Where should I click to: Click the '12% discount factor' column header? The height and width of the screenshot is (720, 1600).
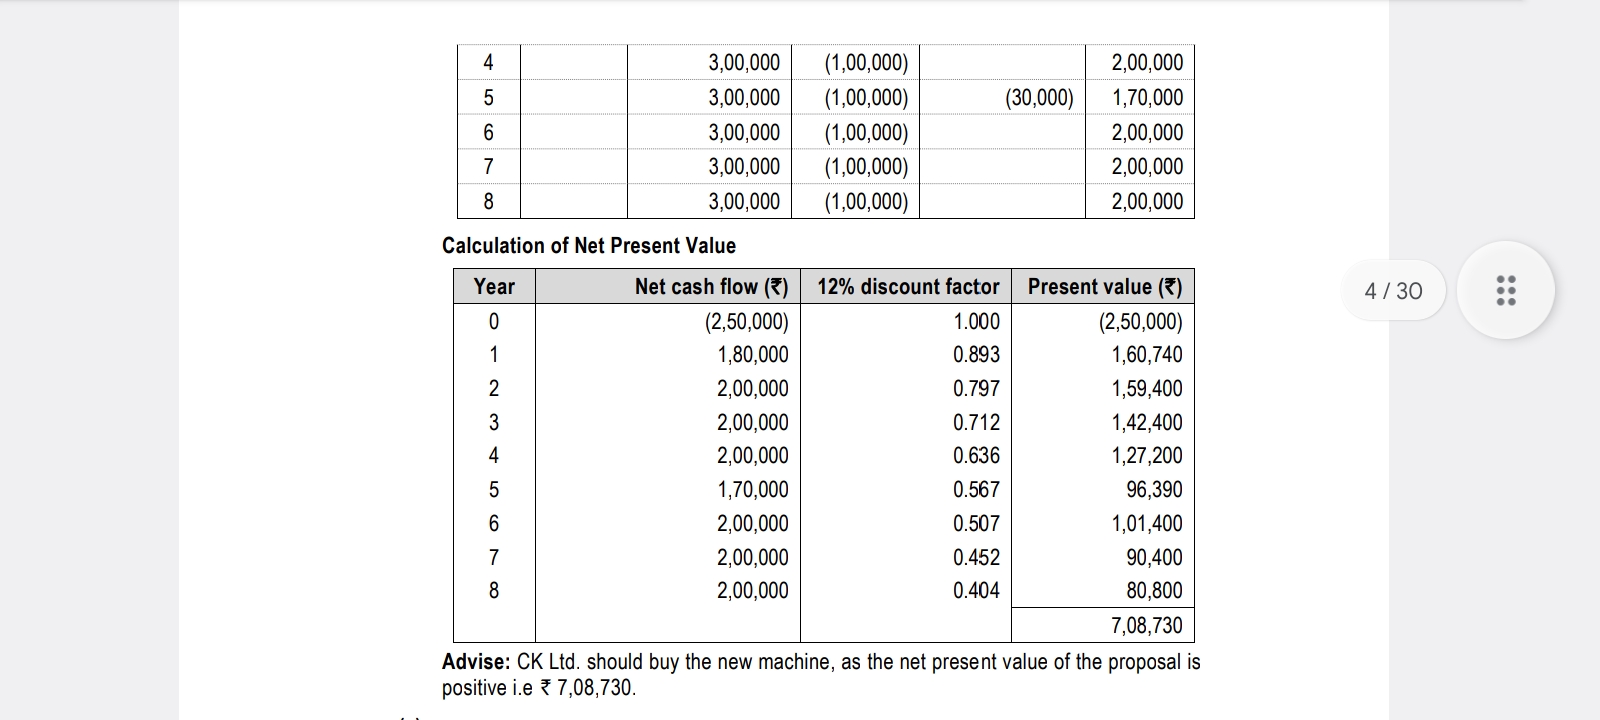click(907, 287)
